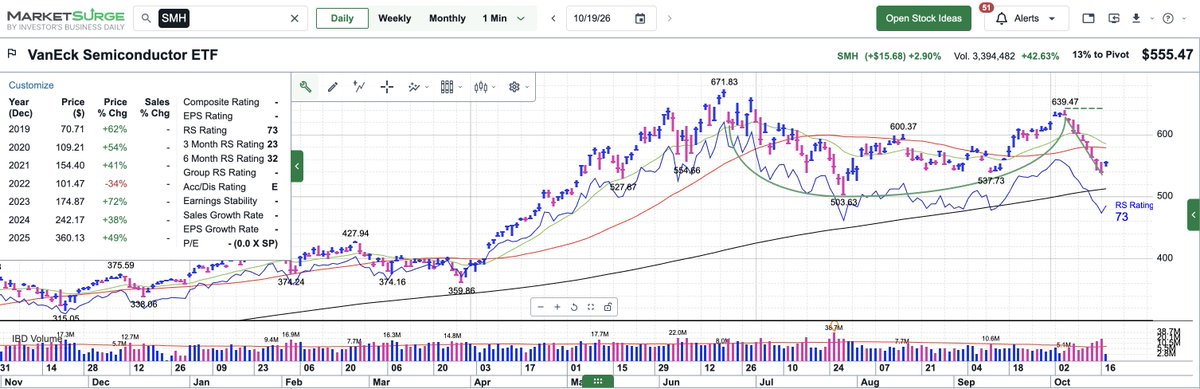
Task: Go to previous date with left arrow
Action: pos(552,18)
